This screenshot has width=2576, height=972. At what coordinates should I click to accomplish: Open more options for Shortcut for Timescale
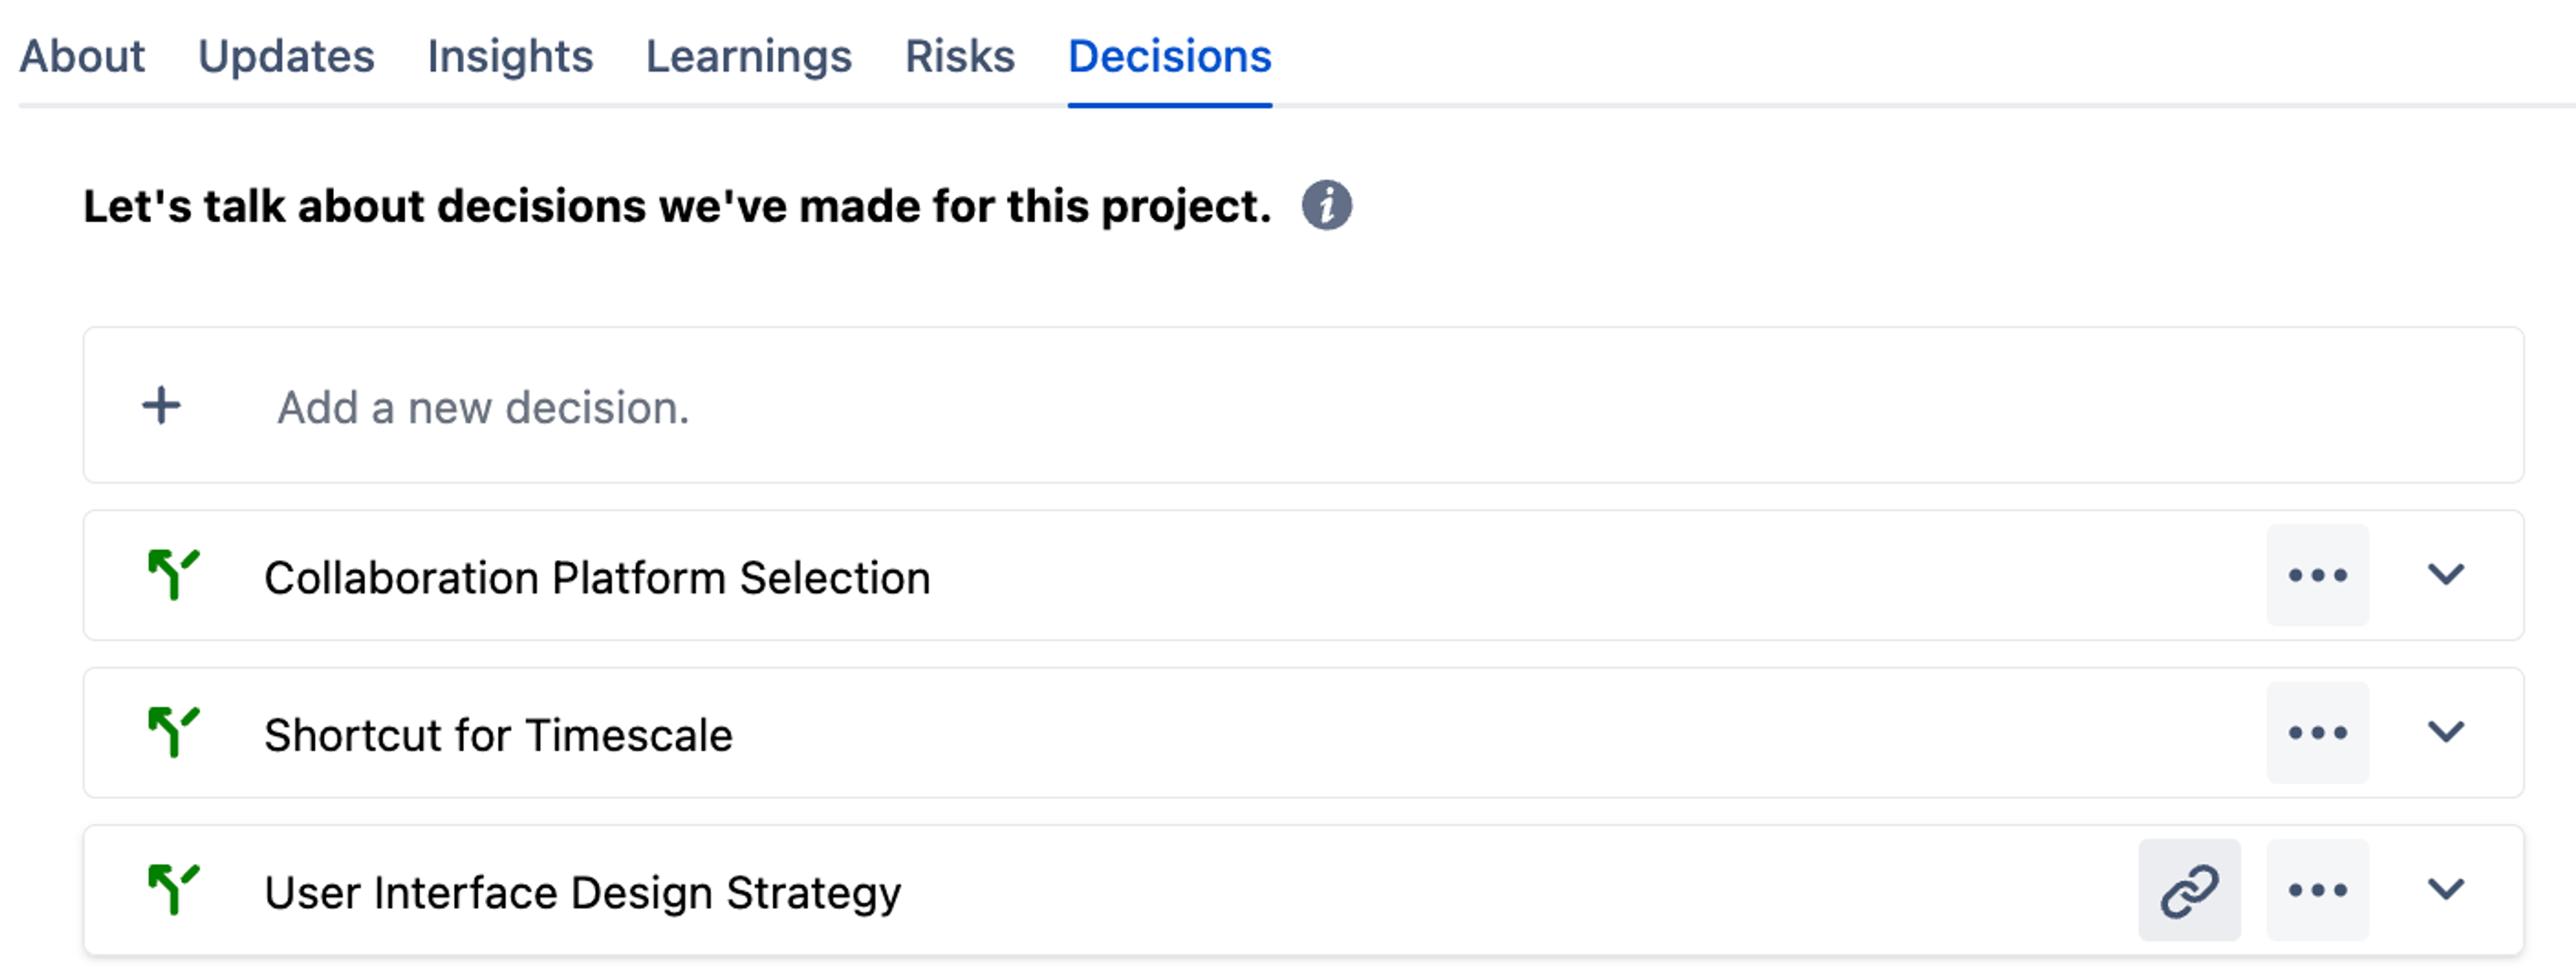[2317, 732]
